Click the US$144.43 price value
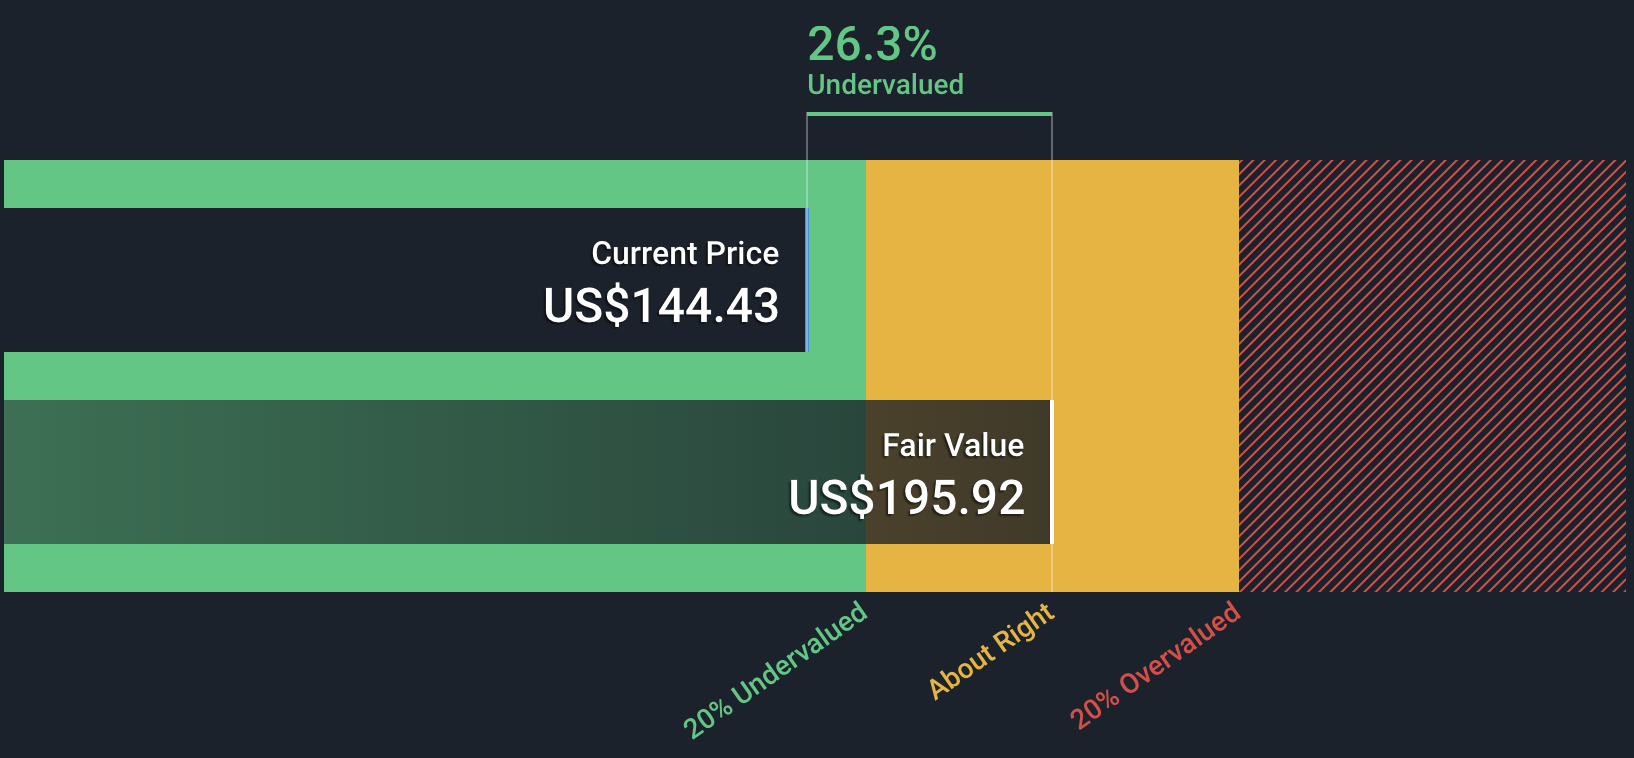 tap(661, 305)
